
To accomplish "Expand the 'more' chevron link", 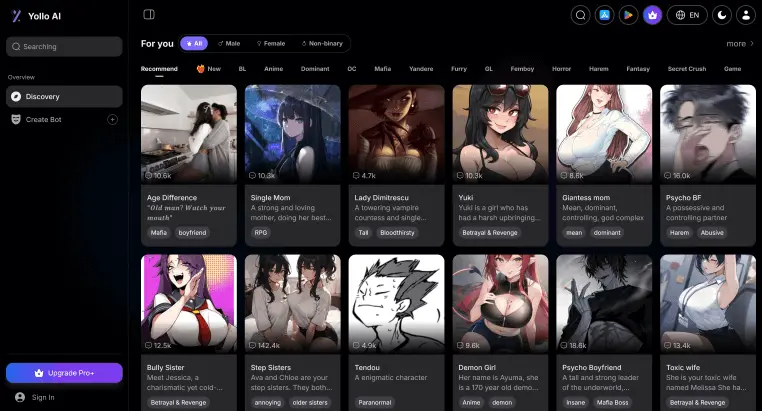I will coord(740,44).
